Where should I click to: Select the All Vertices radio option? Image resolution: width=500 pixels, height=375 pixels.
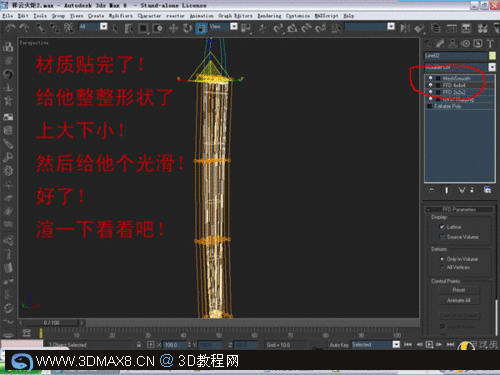point(442,267)
